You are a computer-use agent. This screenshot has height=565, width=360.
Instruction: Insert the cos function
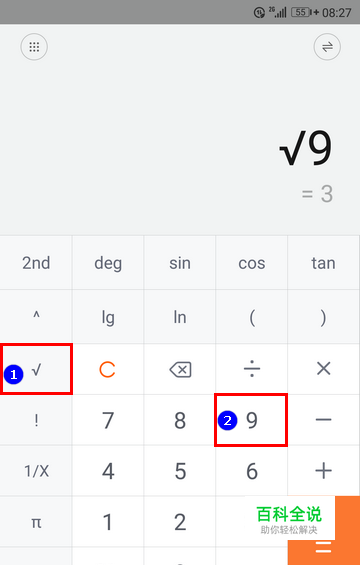point(252,263)
